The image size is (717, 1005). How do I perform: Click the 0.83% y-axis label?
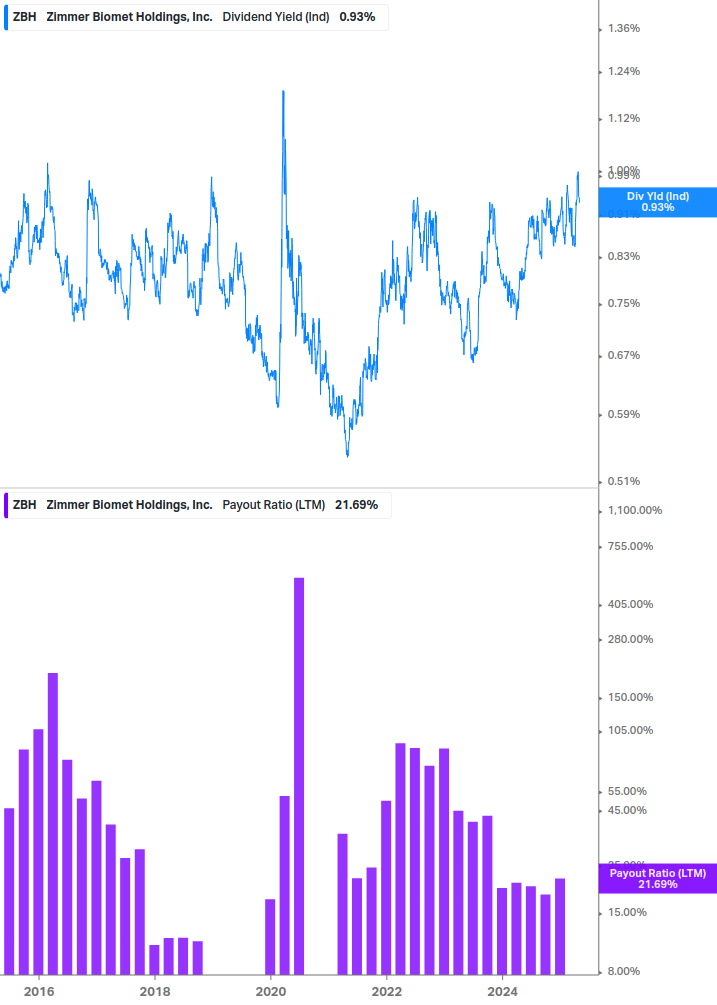pos(623,256)
